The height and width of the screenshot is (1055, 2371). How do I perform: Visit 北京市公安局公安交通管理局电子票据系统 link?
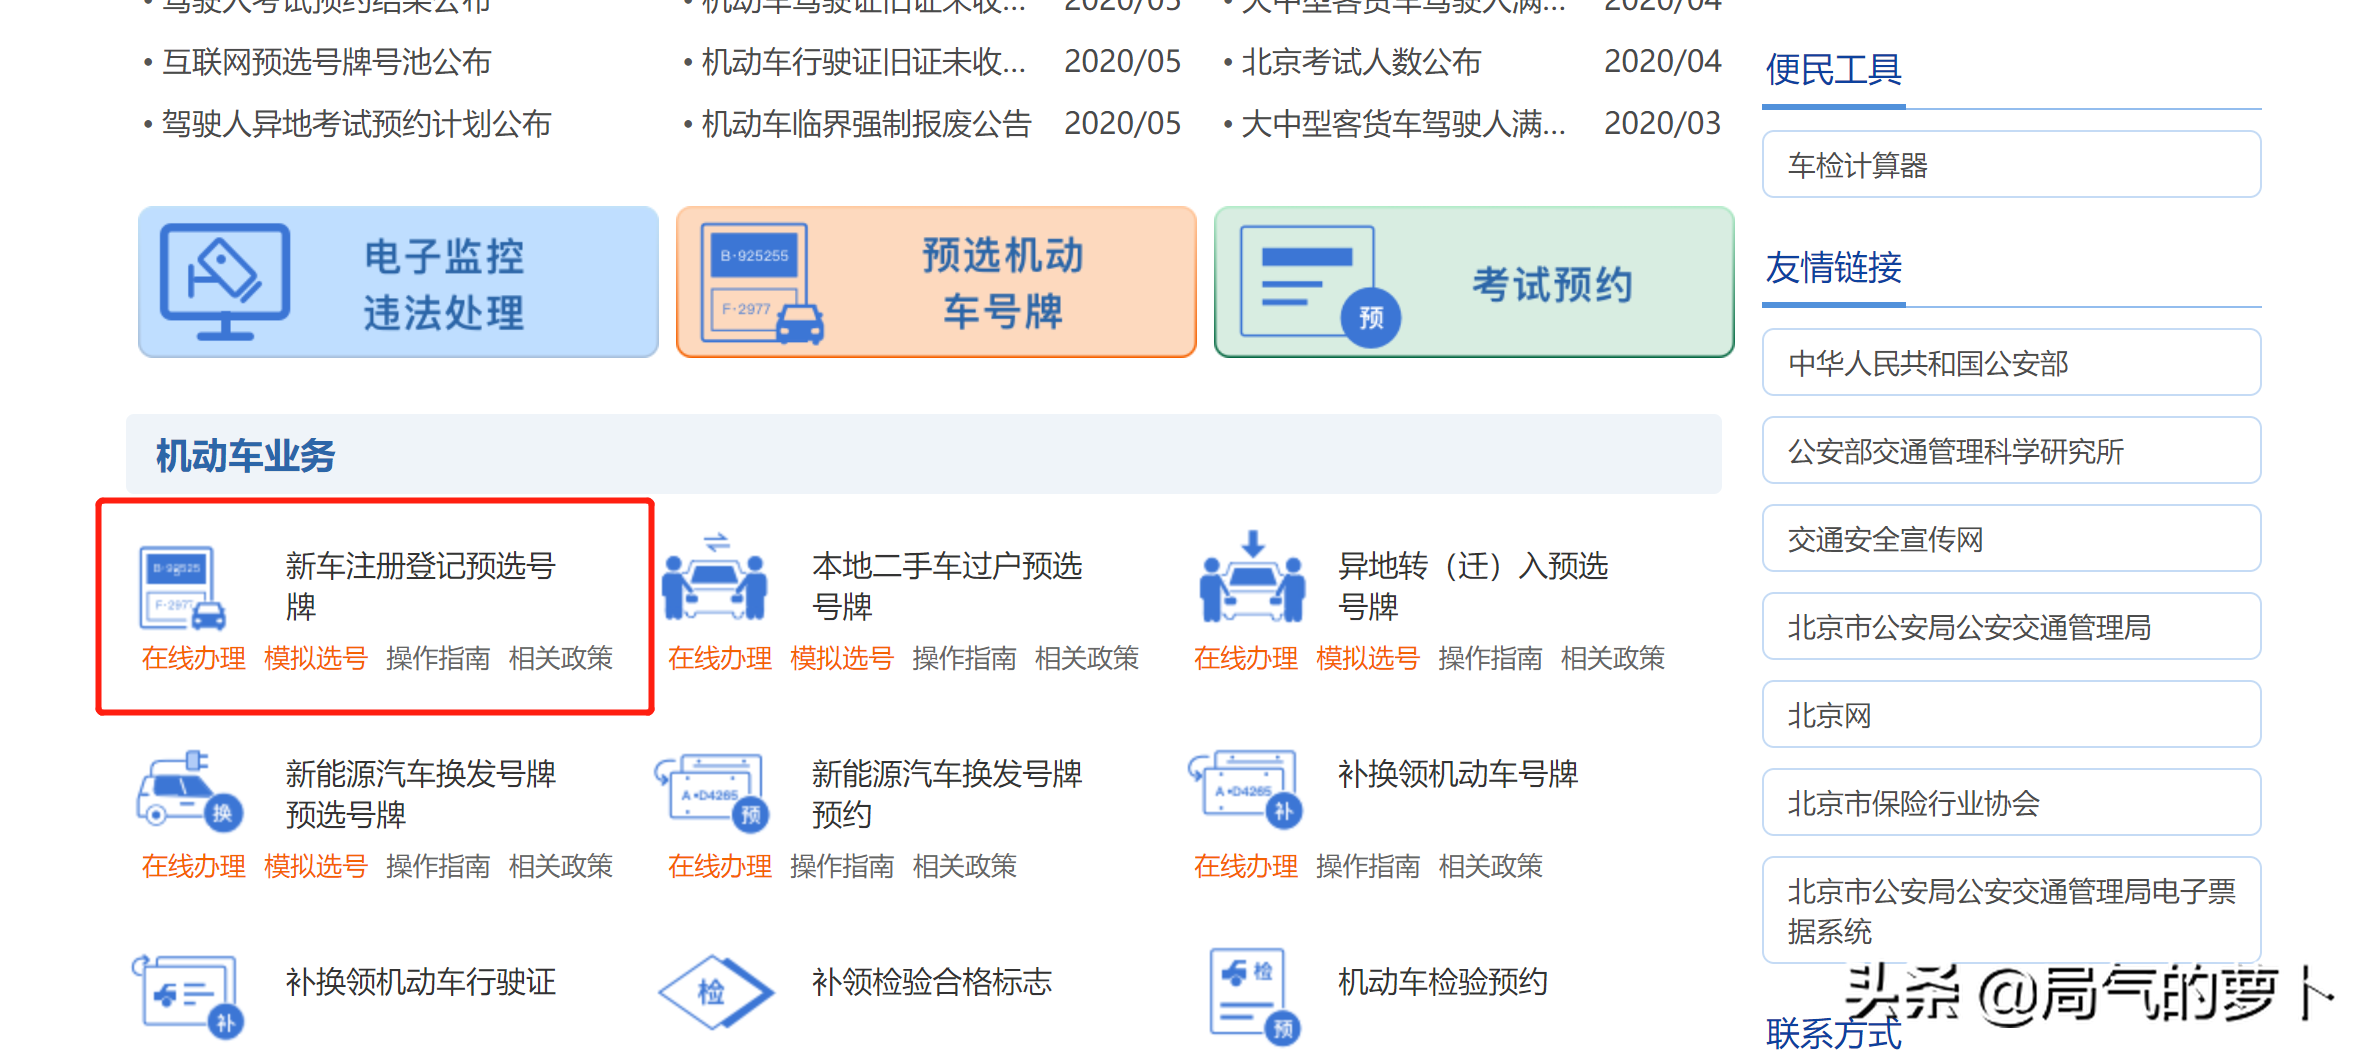pos(2011,911)
